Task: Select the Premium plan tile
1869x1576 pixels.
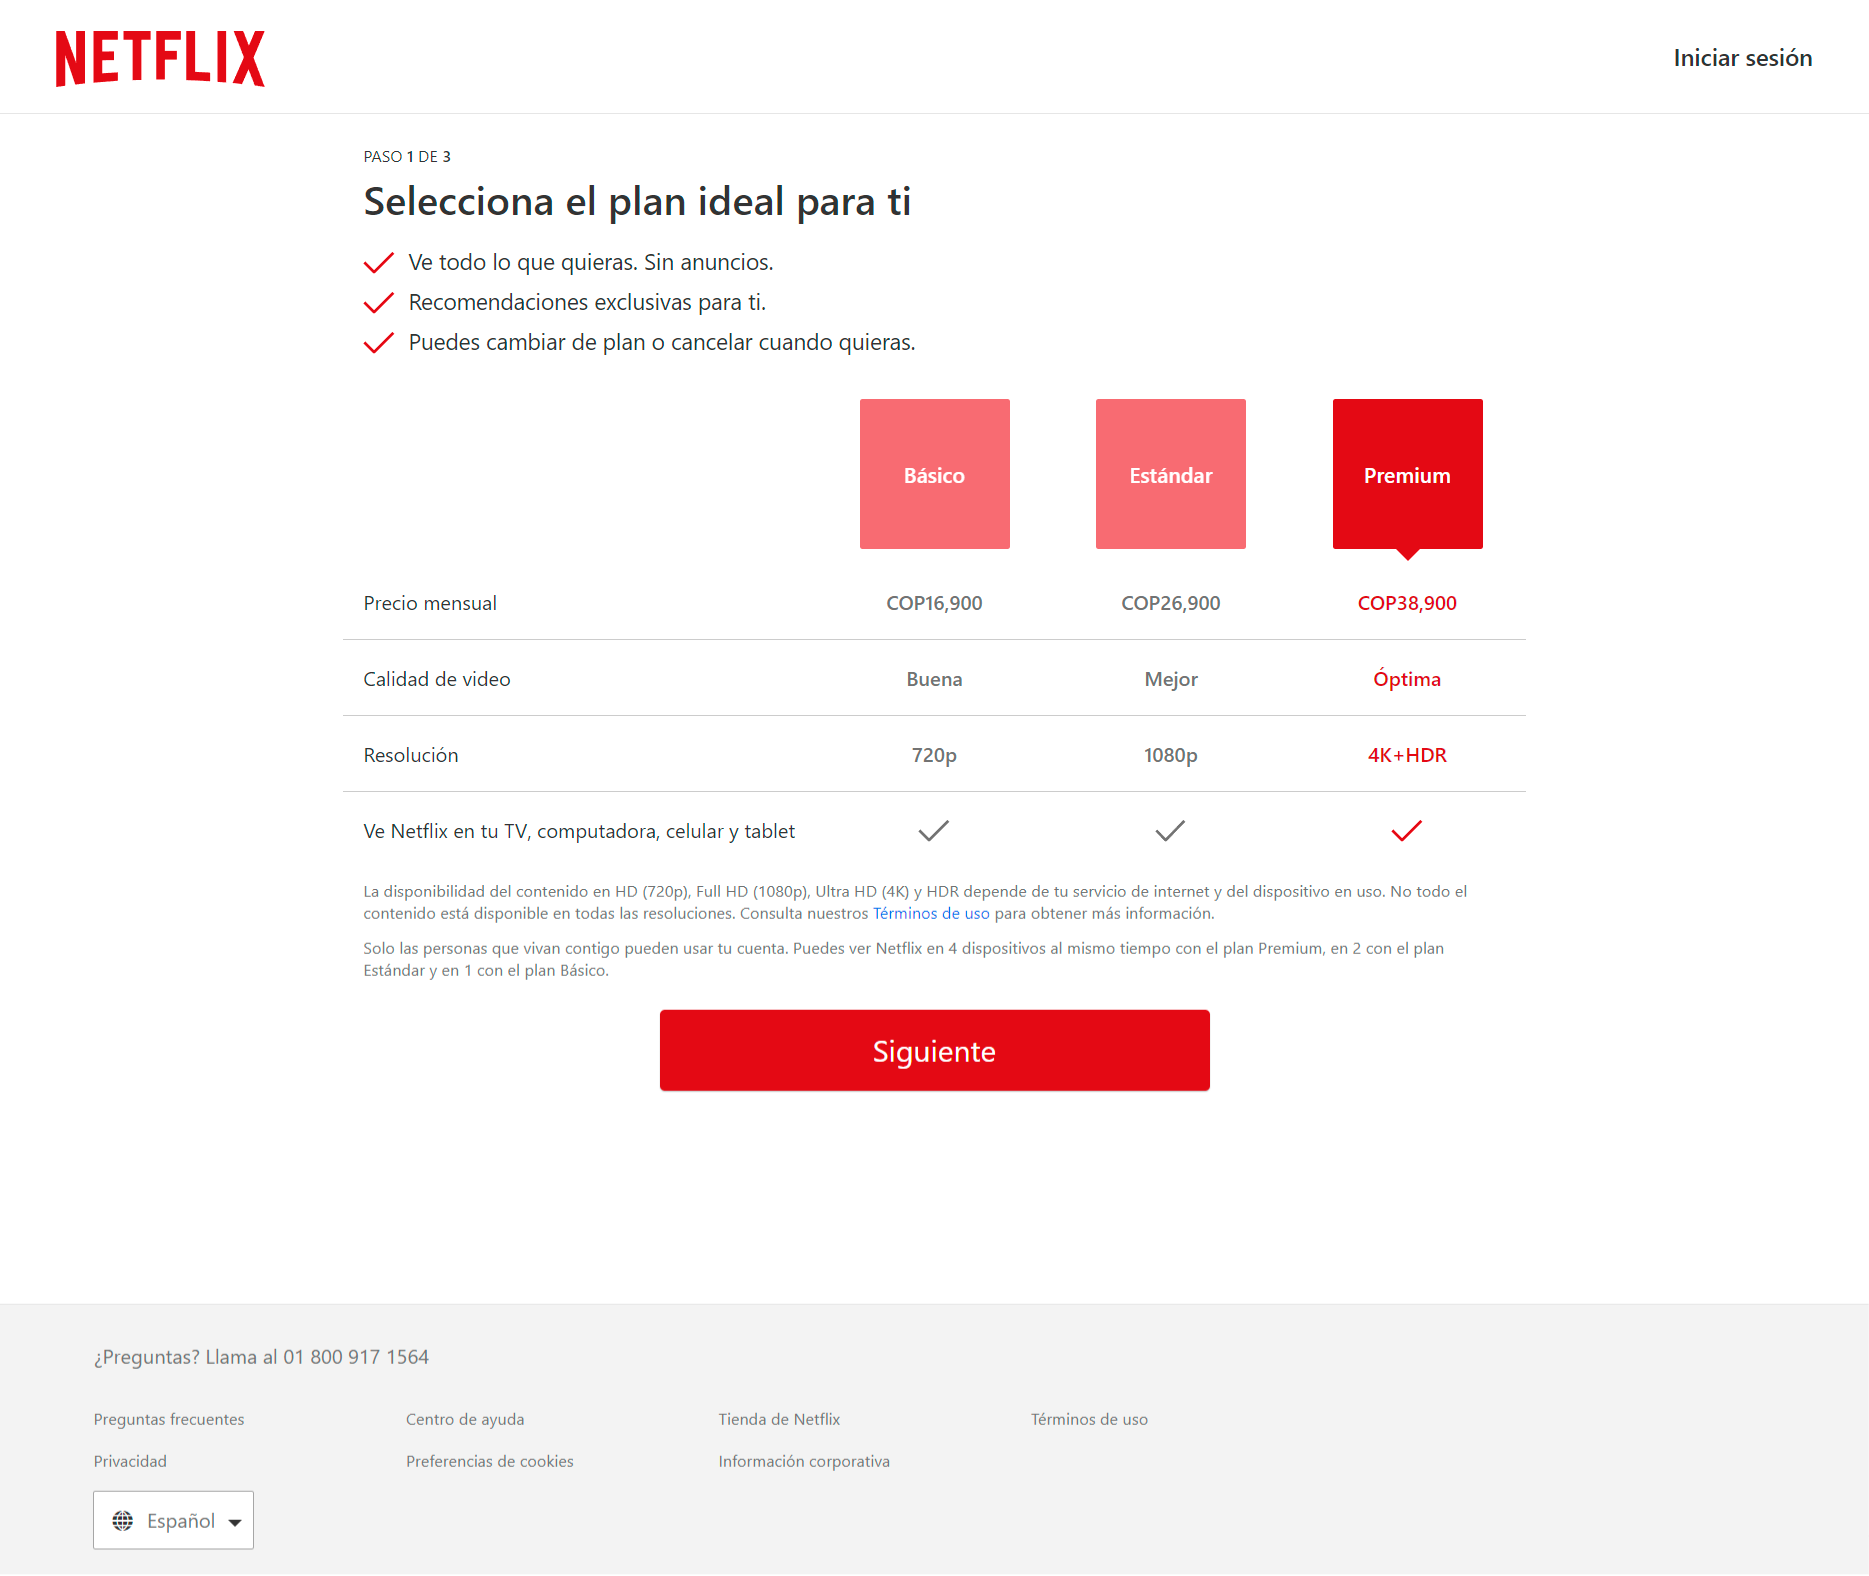Action: pos(1407,474)
